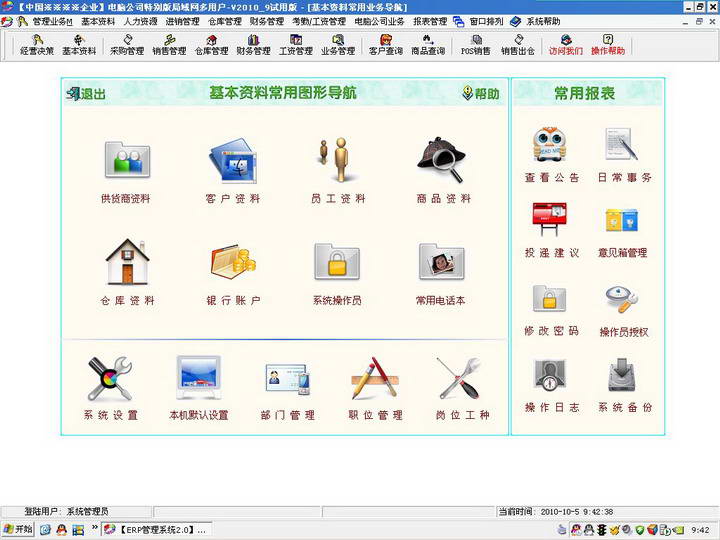The image size is (720, 540).
Task: Click 销售出仓 toolbar button
Action: pyautogui.click(x=518, y=45)
